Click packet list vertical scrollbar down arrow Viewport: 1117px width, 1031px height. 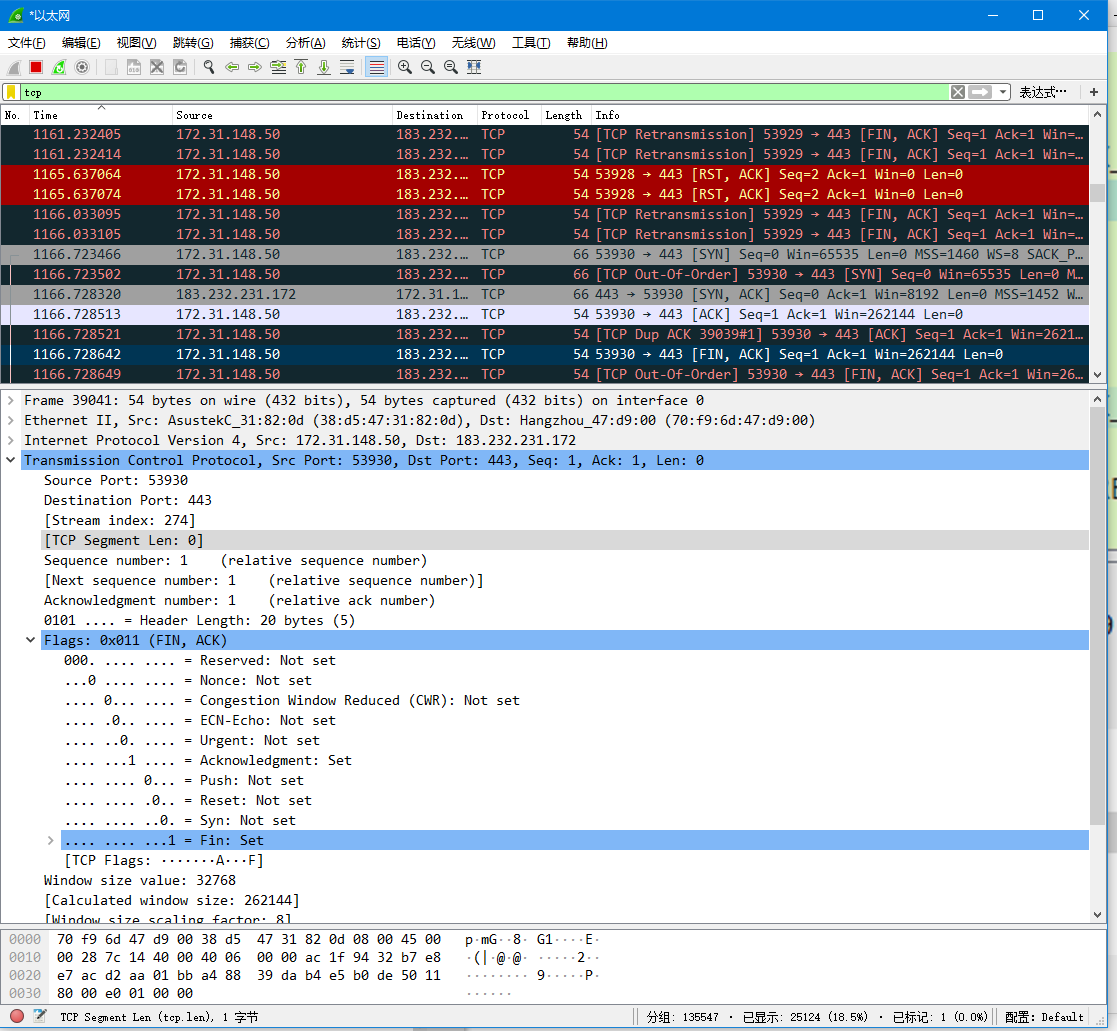tap(1097, 375)
